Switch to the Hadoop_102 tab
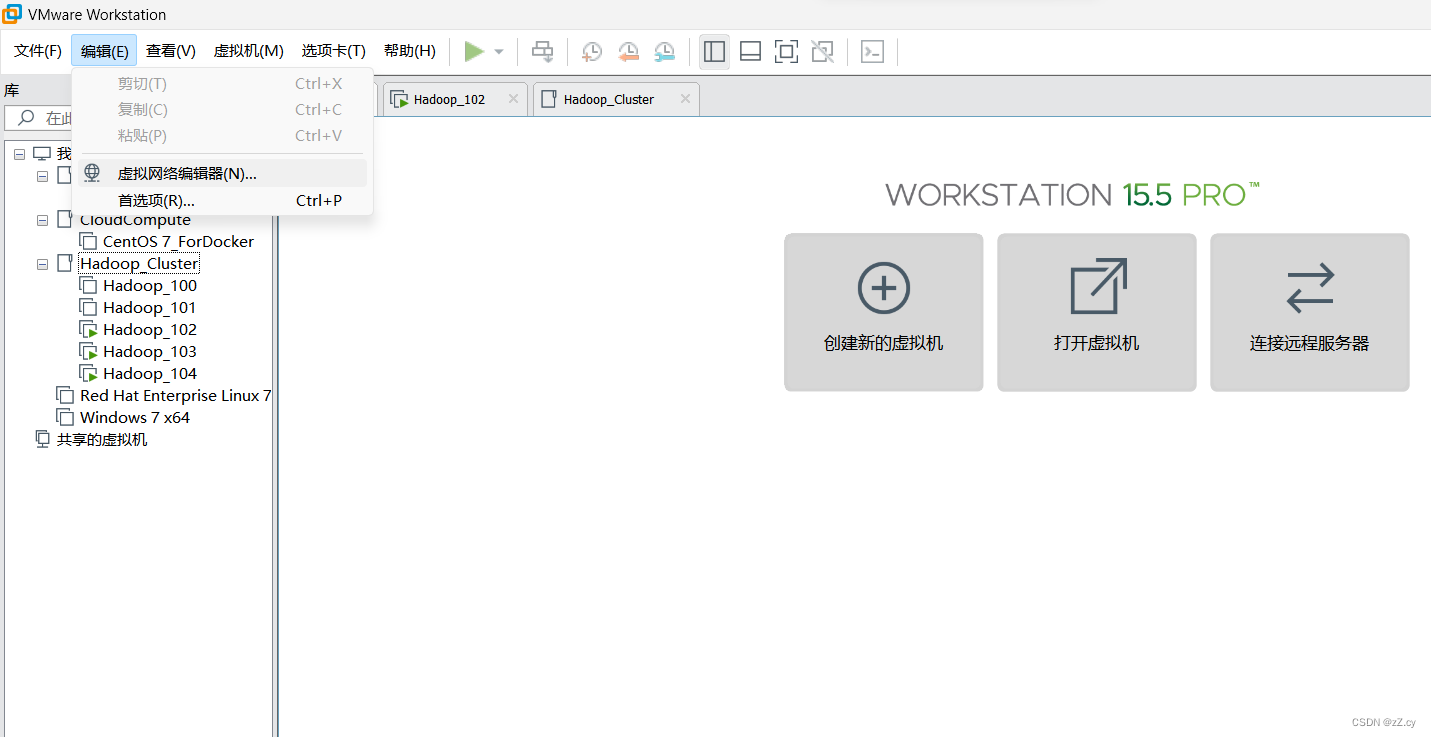The image size is (1431, 737). click(x=455, y=99)
